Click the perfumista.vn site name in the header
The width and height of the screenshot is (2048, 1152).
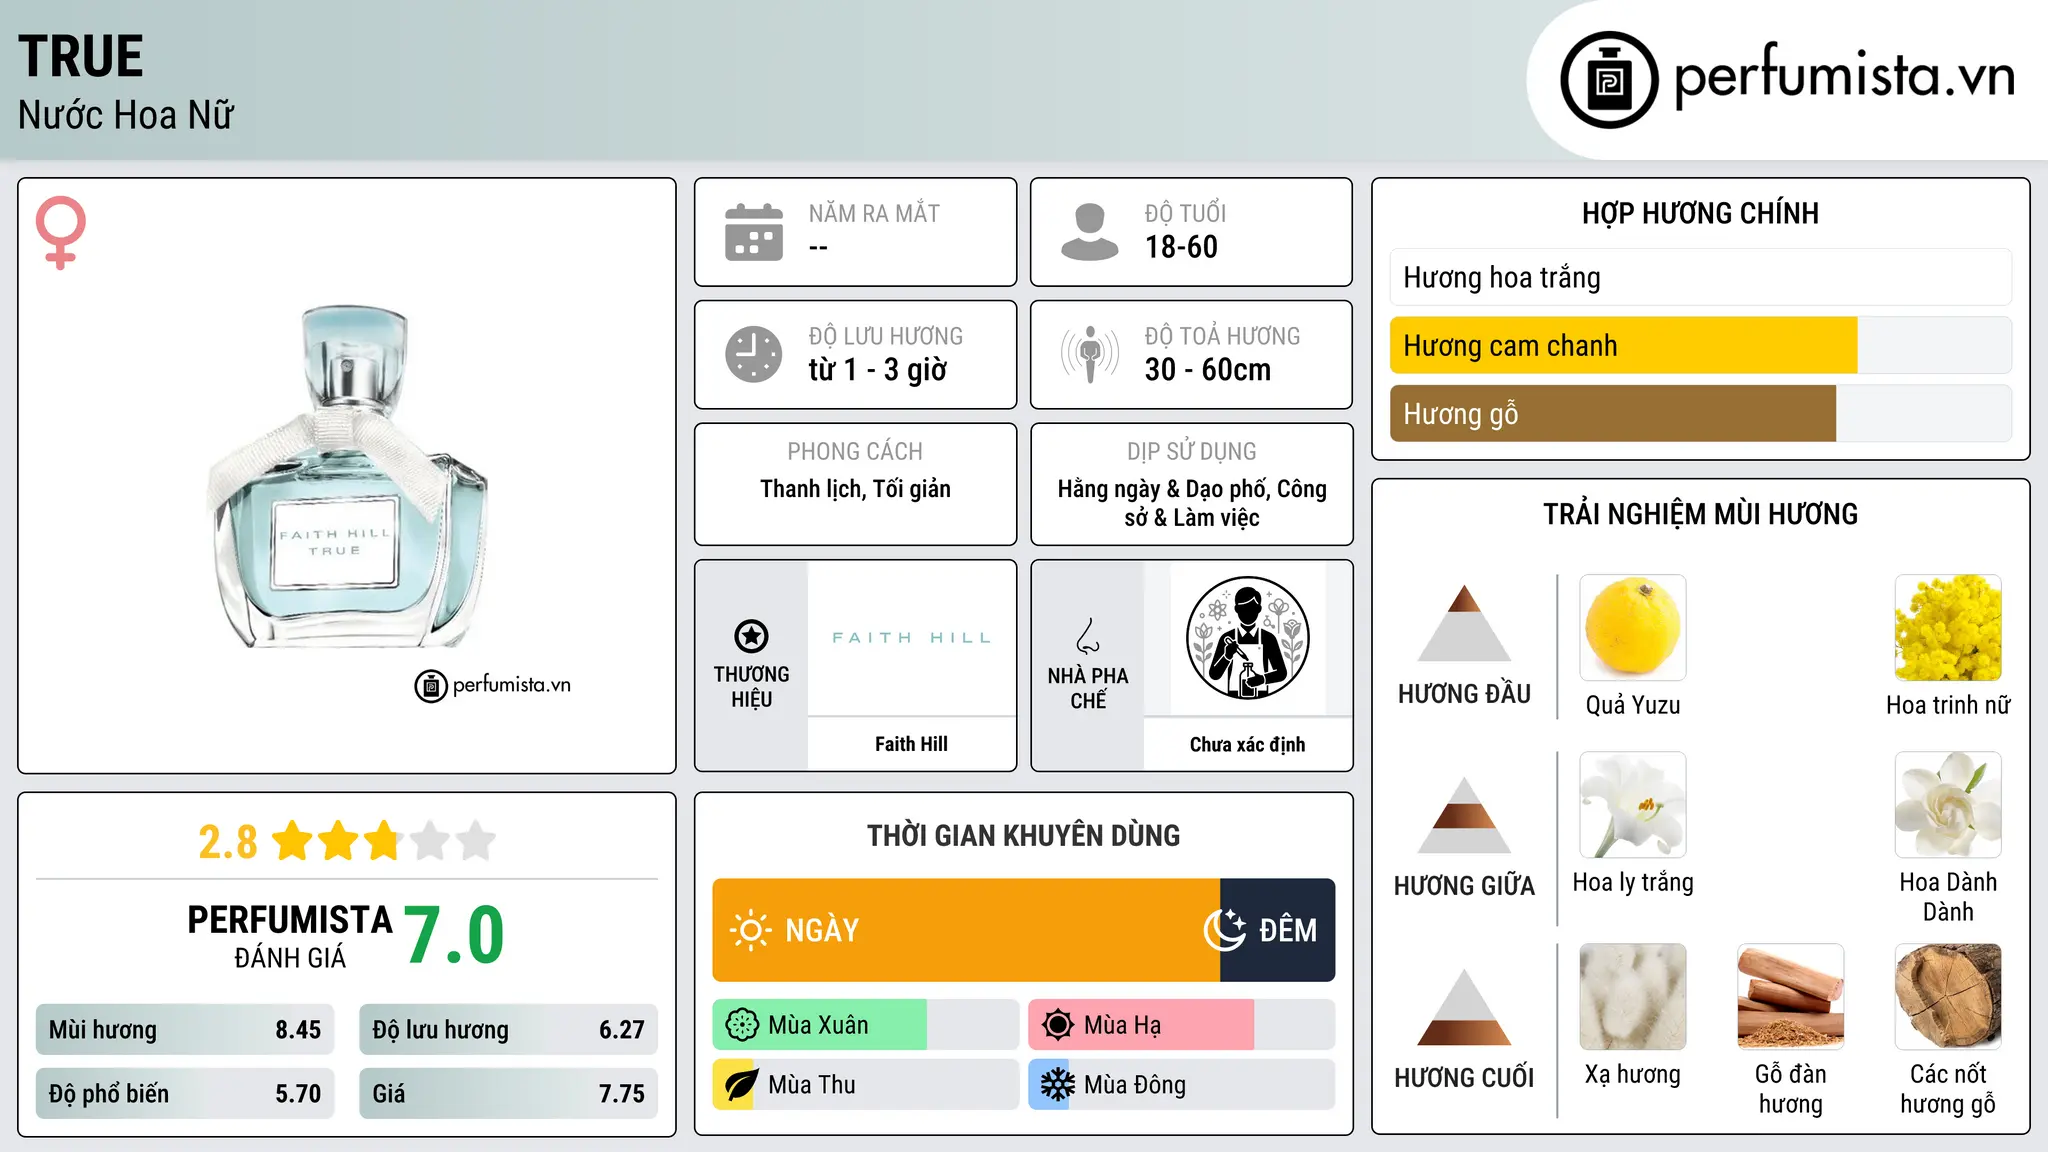pos(1844,77)
